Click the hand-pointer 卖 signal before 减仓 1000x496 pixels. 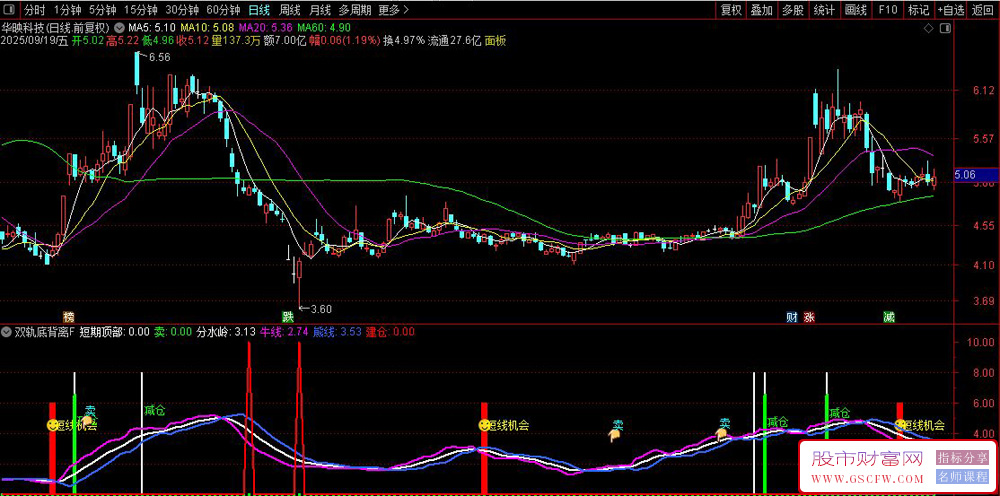722,434
